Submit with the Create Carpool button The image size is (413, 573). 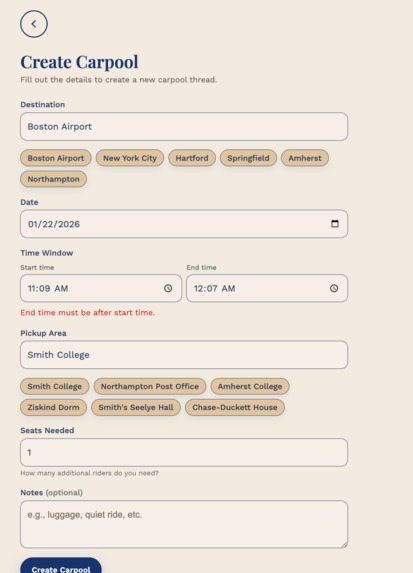[x=61, y=566]
